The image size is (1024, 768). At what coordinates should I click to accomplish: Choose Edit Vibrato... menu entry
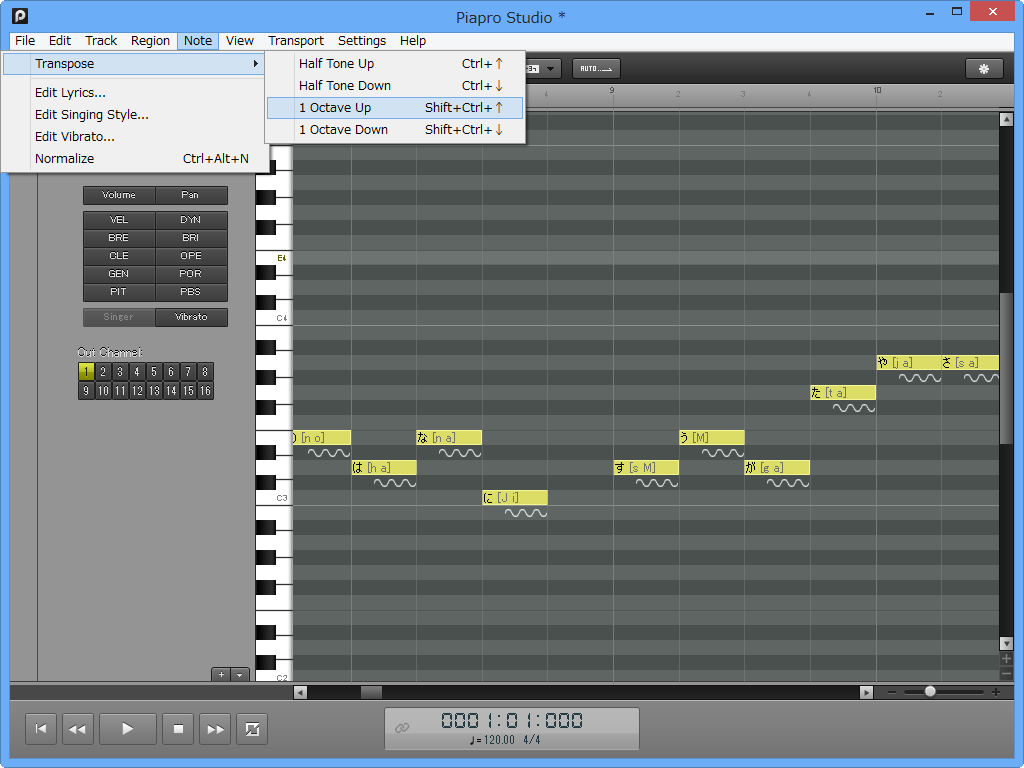135,136
